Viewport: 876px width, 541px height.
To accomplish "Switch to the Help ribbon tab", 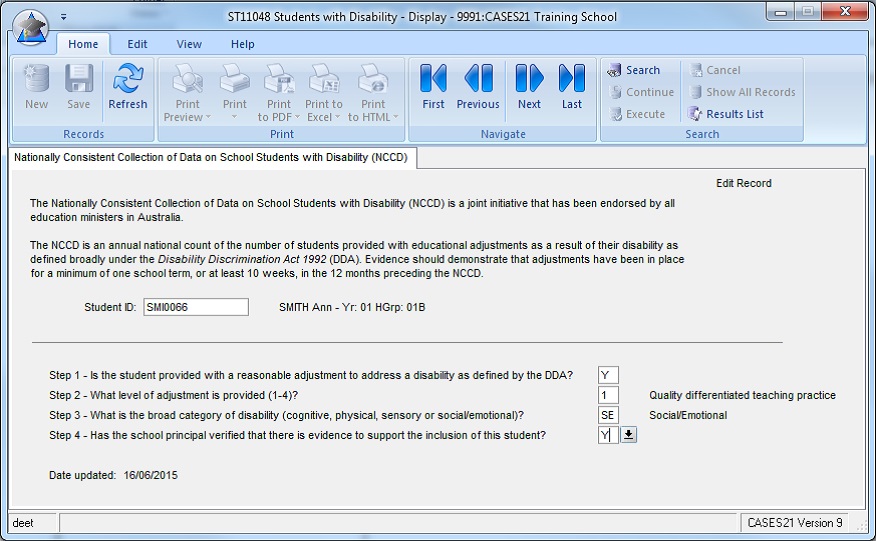I will coord(242,44).
